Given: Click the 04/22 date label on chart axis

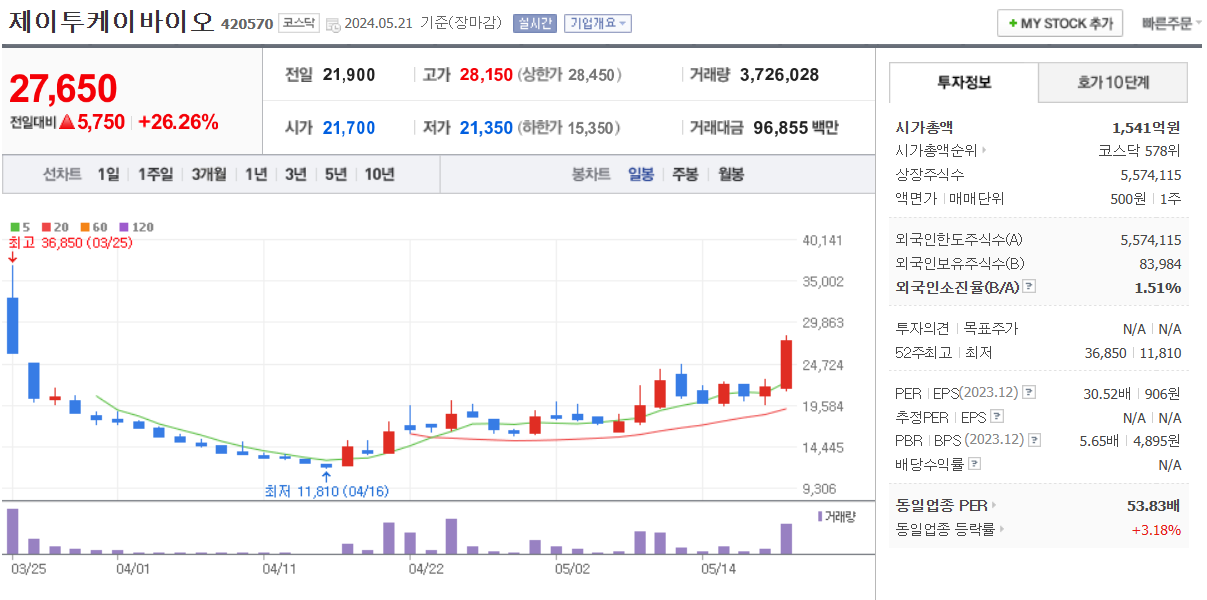Looking at the screenshot, I should (426, 568).
